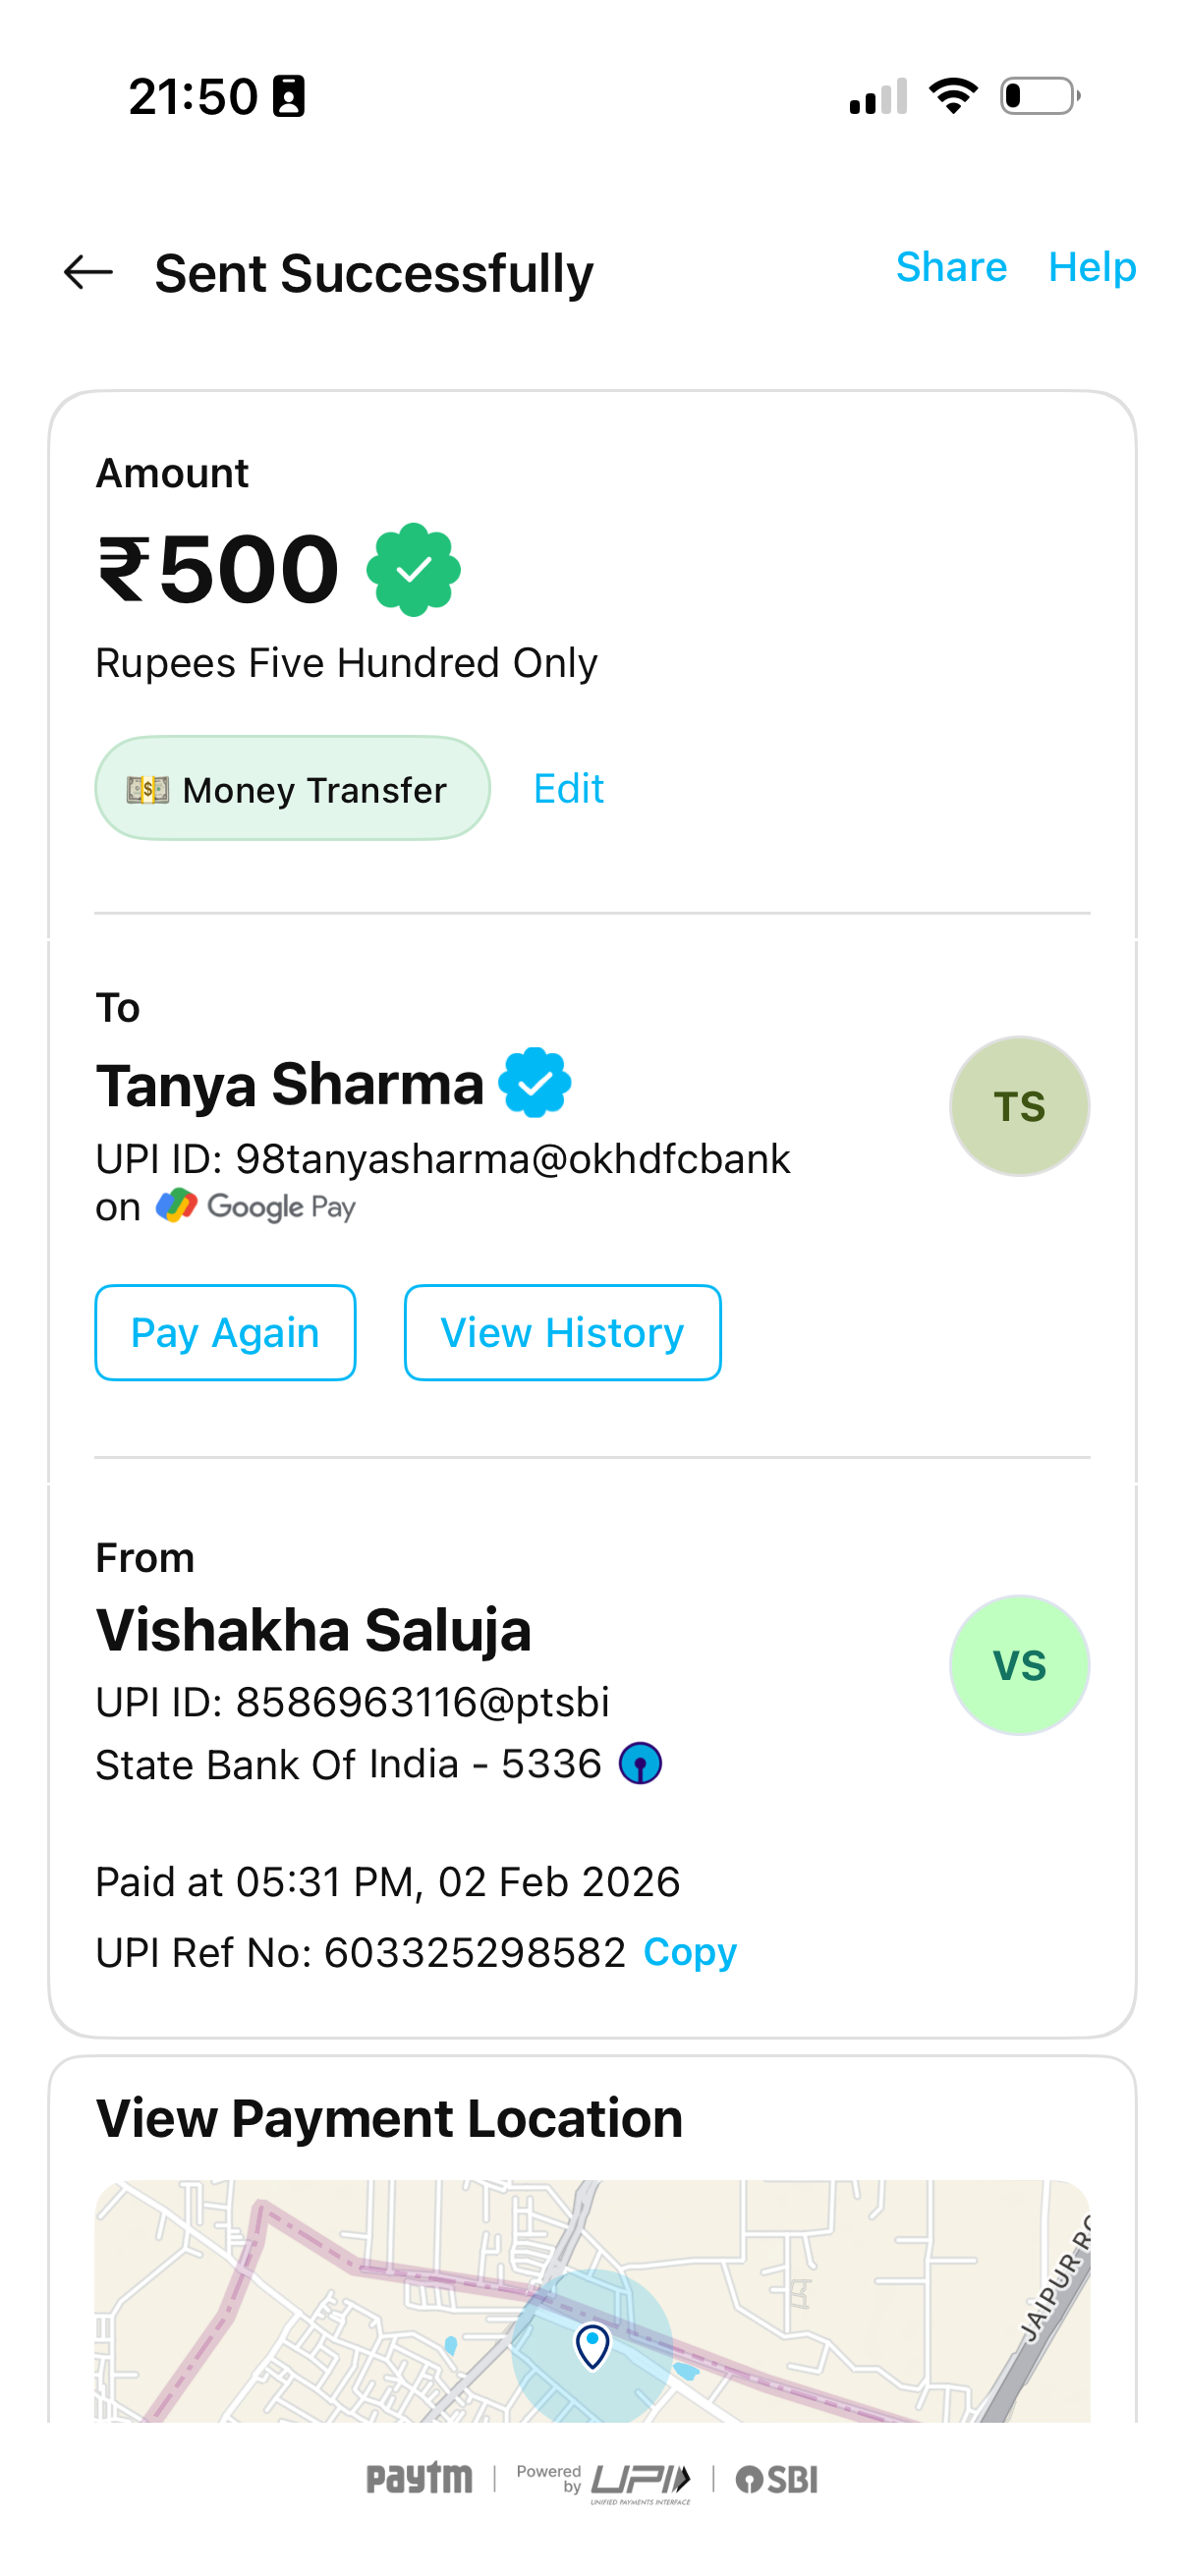Viewport: 1185px width, 2576px height.
Task: Edit the Money Transfer tag
Action: click(x=568, y=789)
